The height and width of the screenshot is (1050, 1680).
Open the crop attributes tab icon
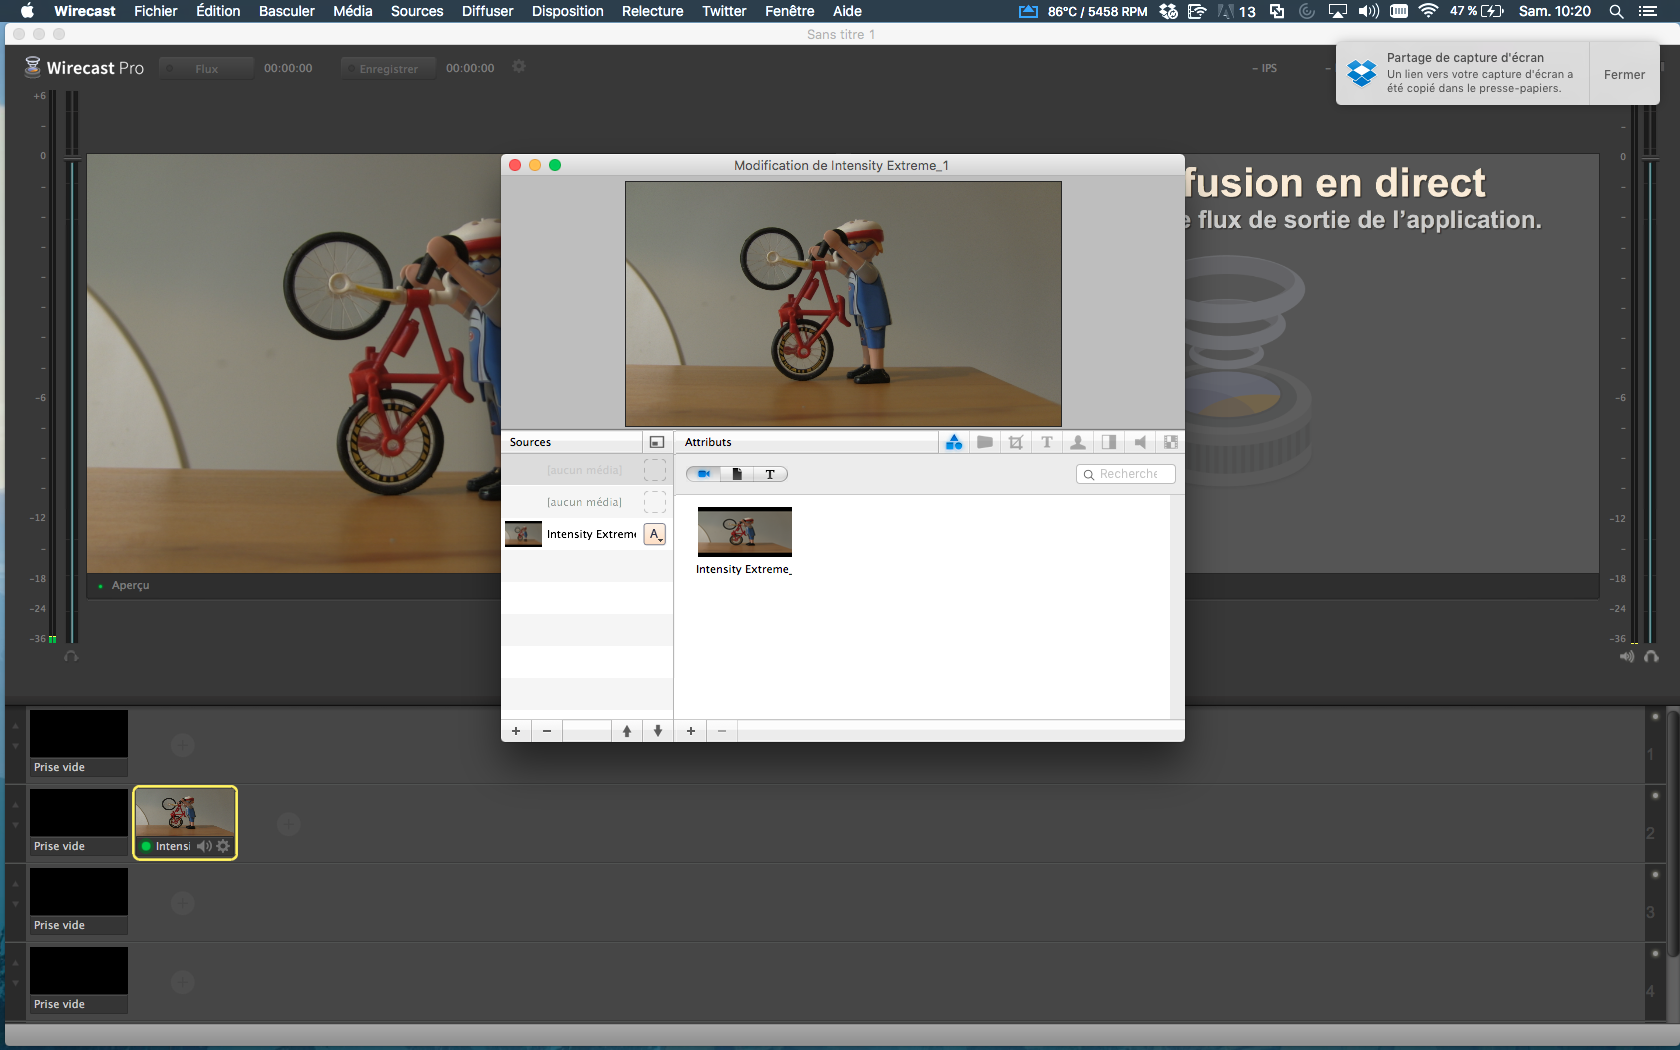pos(1016,442)
